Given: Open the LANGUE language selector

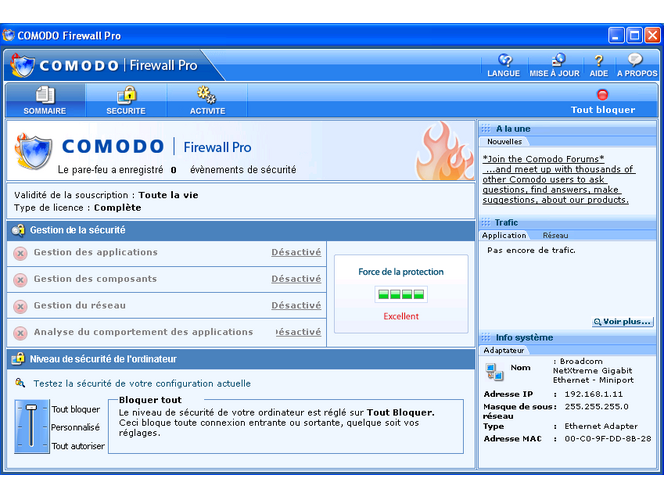Looking at the screenshot, I should pos(504,66).
